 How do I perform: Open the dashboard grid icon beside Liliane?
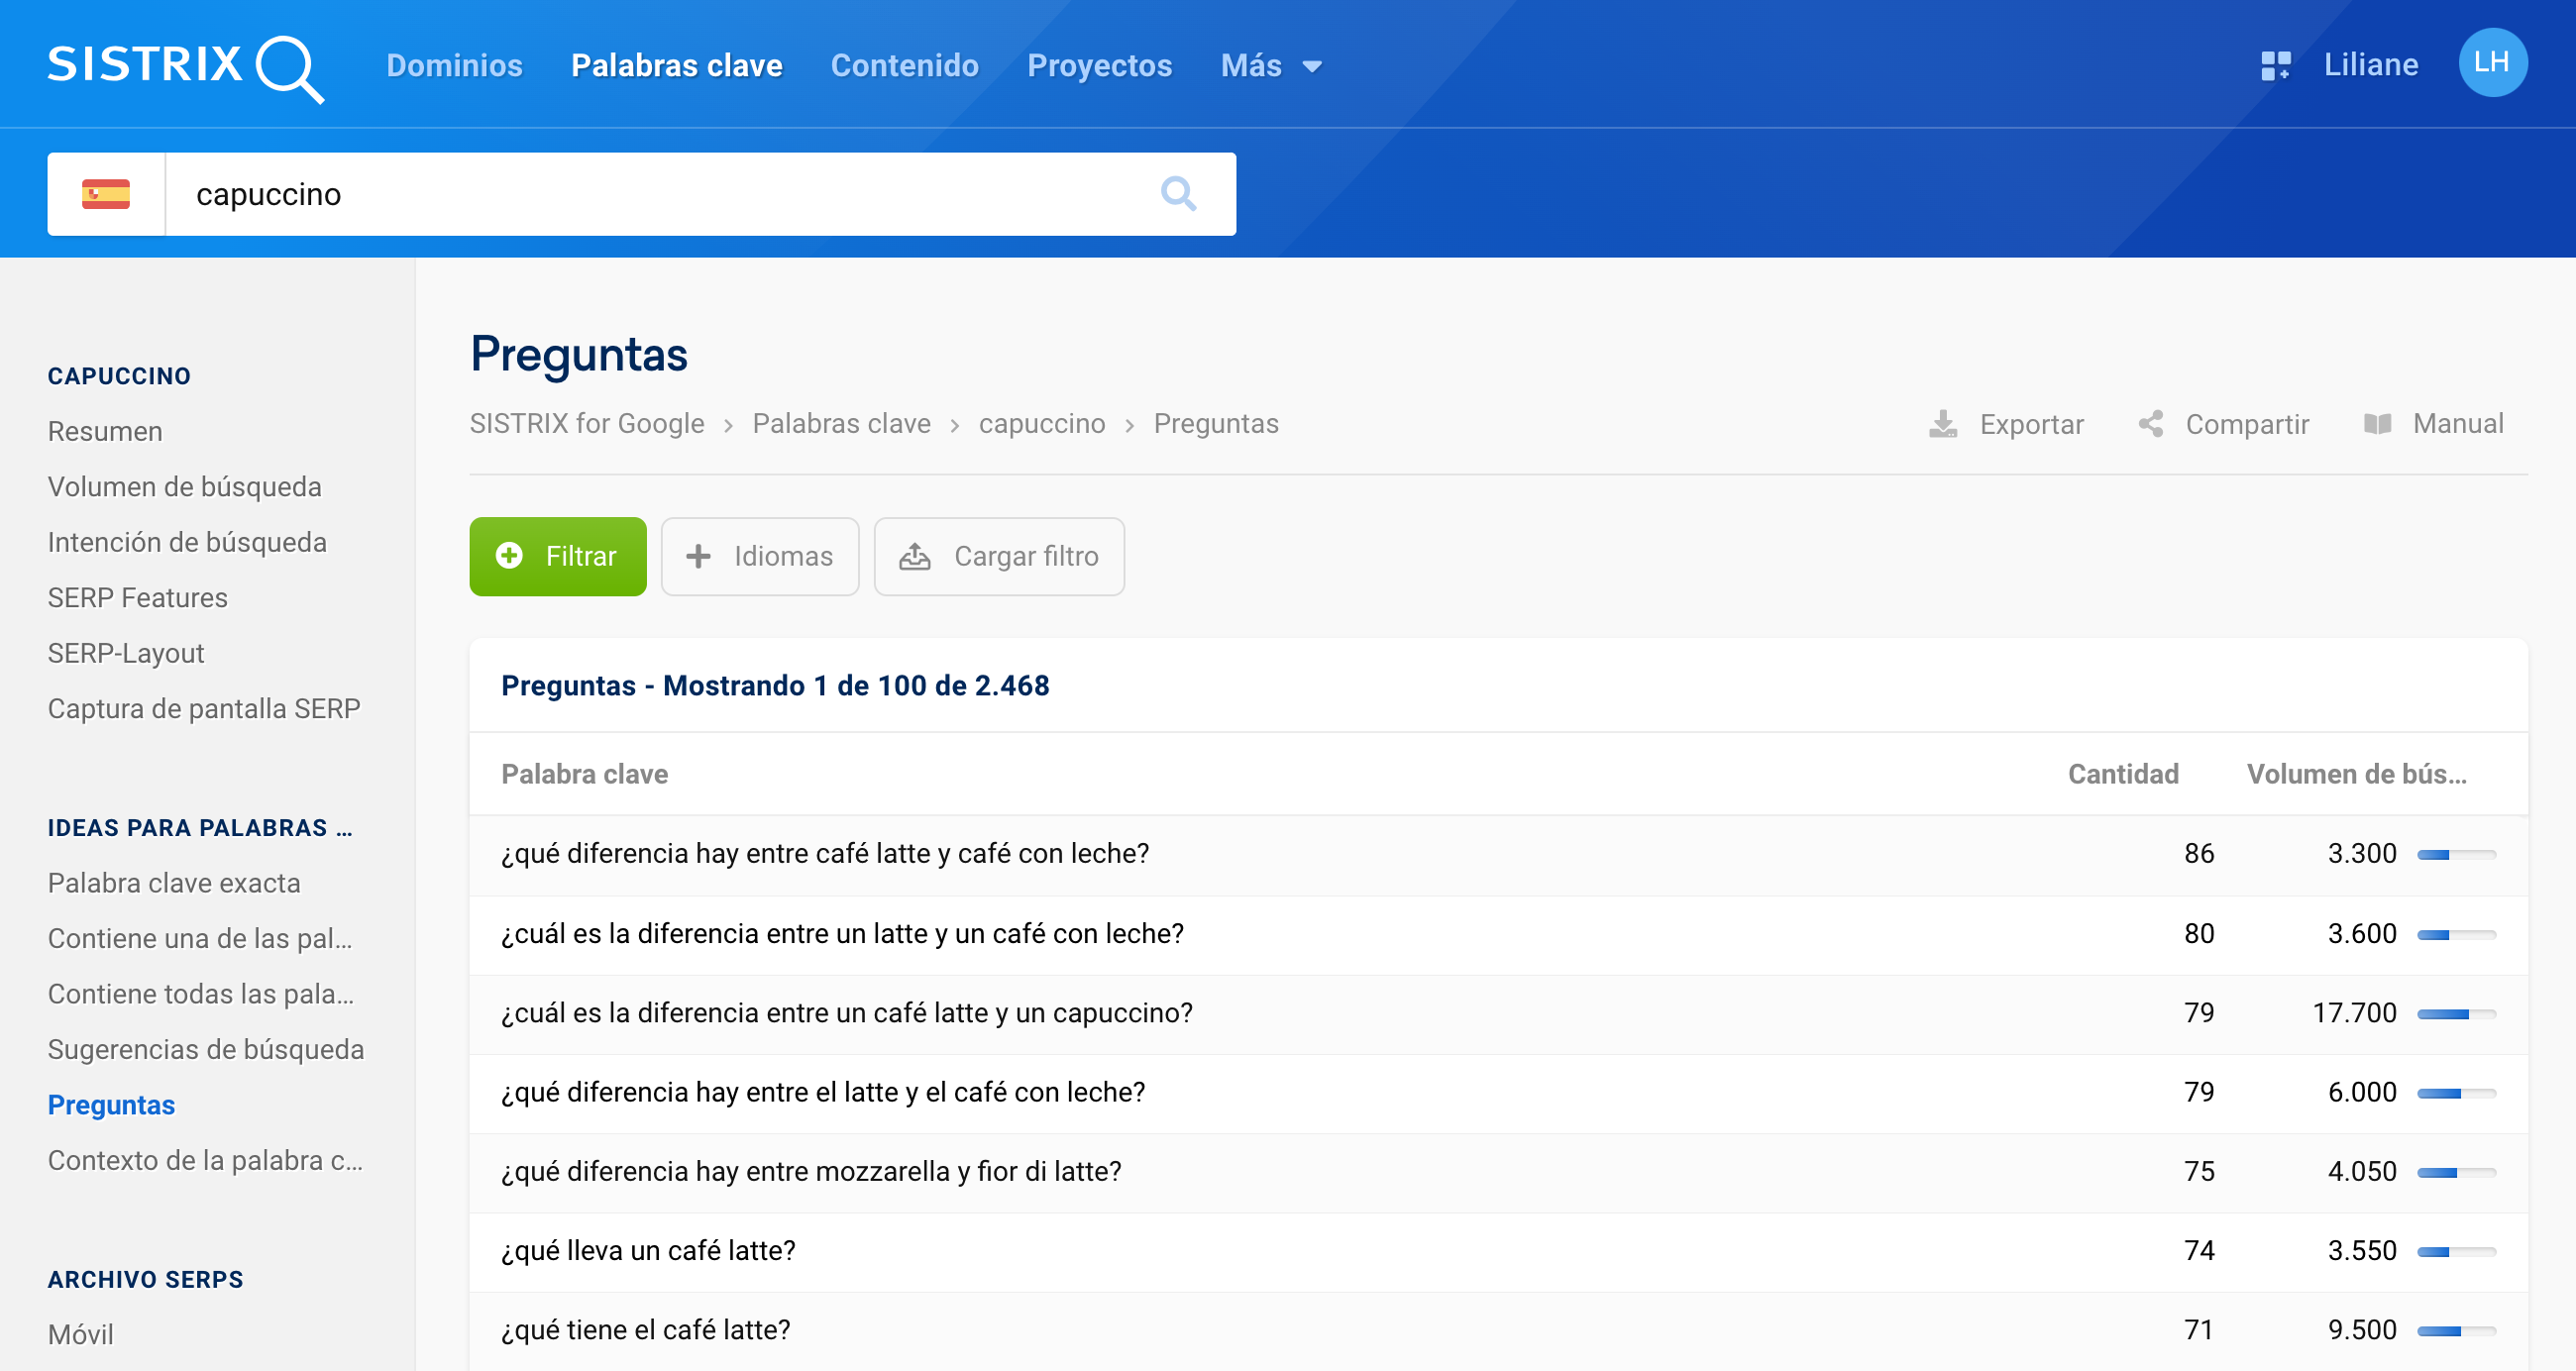(x=2274, y=65)
